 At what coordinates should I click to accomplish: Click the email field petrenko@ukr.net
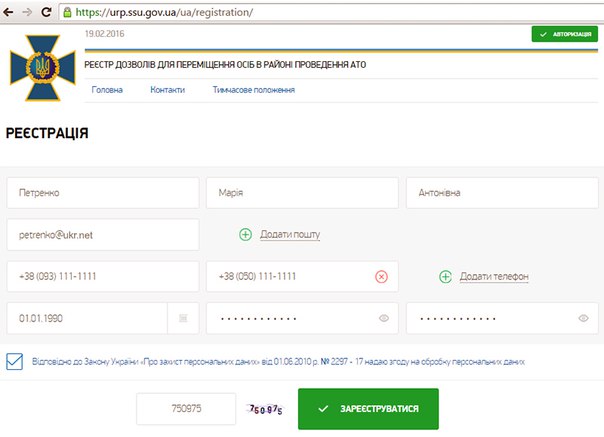point(103,235)
